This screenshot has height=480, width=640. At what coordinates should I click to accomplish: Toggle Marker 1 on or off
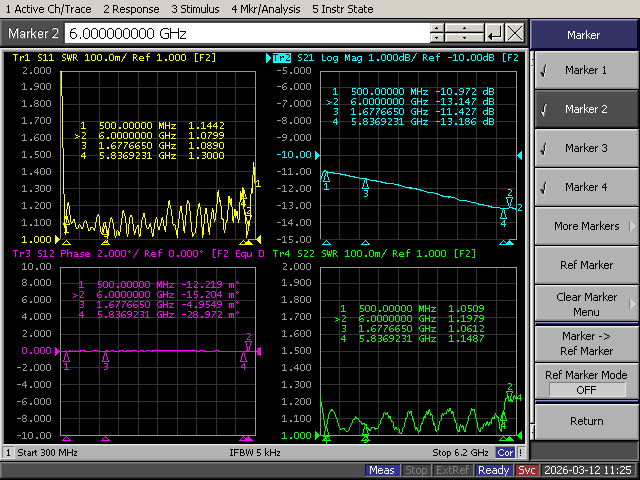pyautogui.click(x=585, y=71)
